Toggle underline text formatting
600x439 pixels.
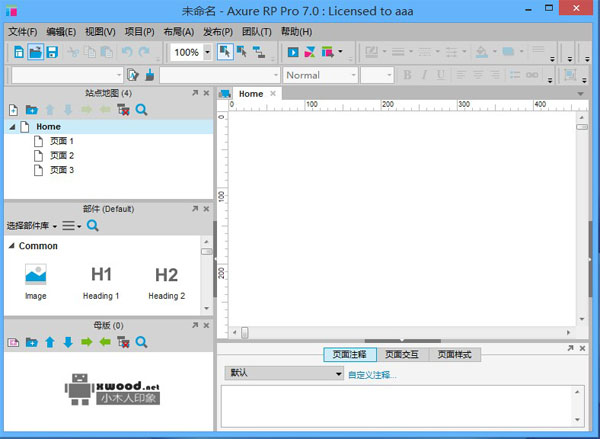pos(441,75)
